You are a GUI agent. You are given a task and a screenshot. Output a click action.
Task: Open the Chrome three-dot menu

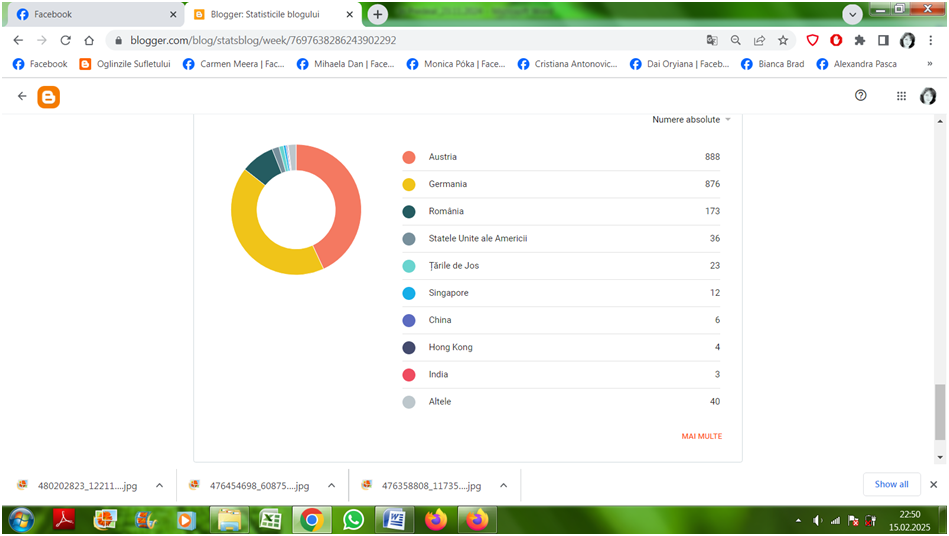tap(931, 40)
